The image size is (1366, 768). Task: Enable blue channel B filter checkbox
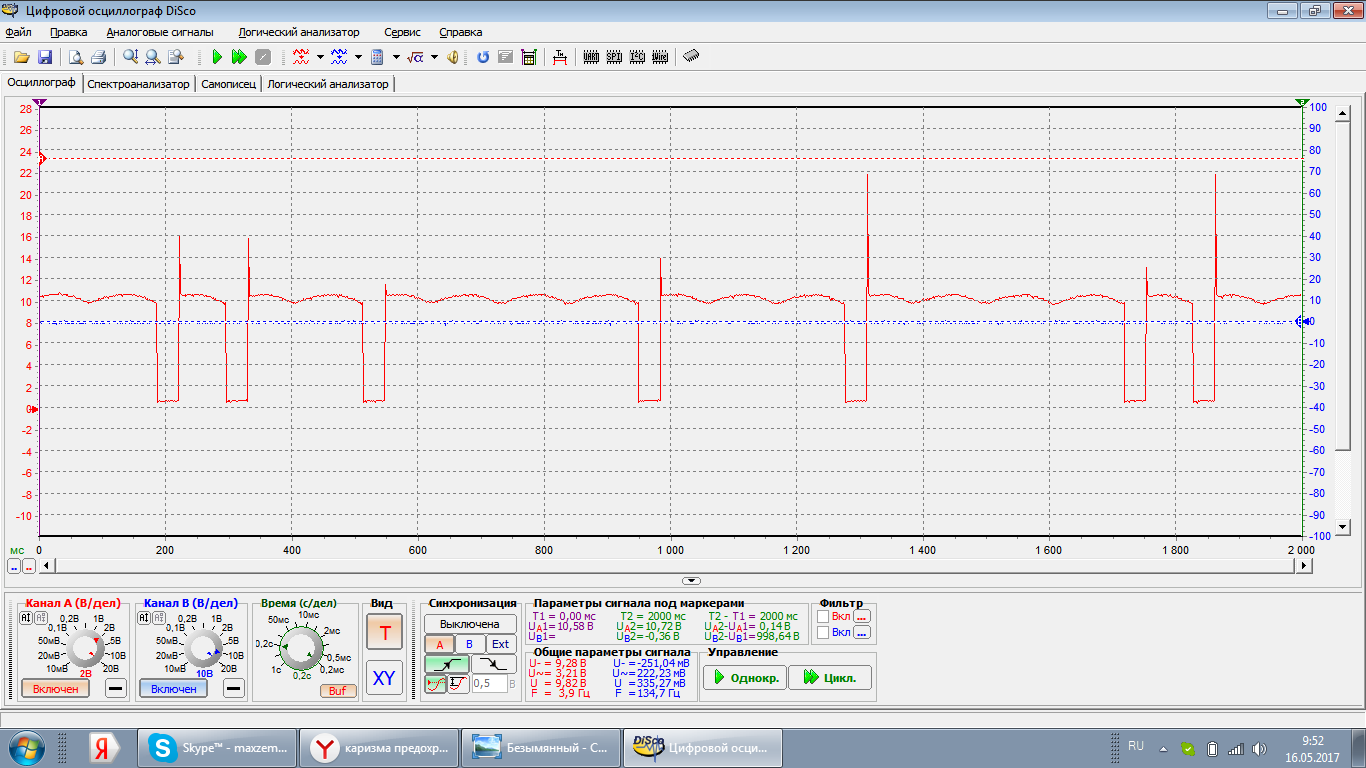pyautogui.click(x=823, y=632)
